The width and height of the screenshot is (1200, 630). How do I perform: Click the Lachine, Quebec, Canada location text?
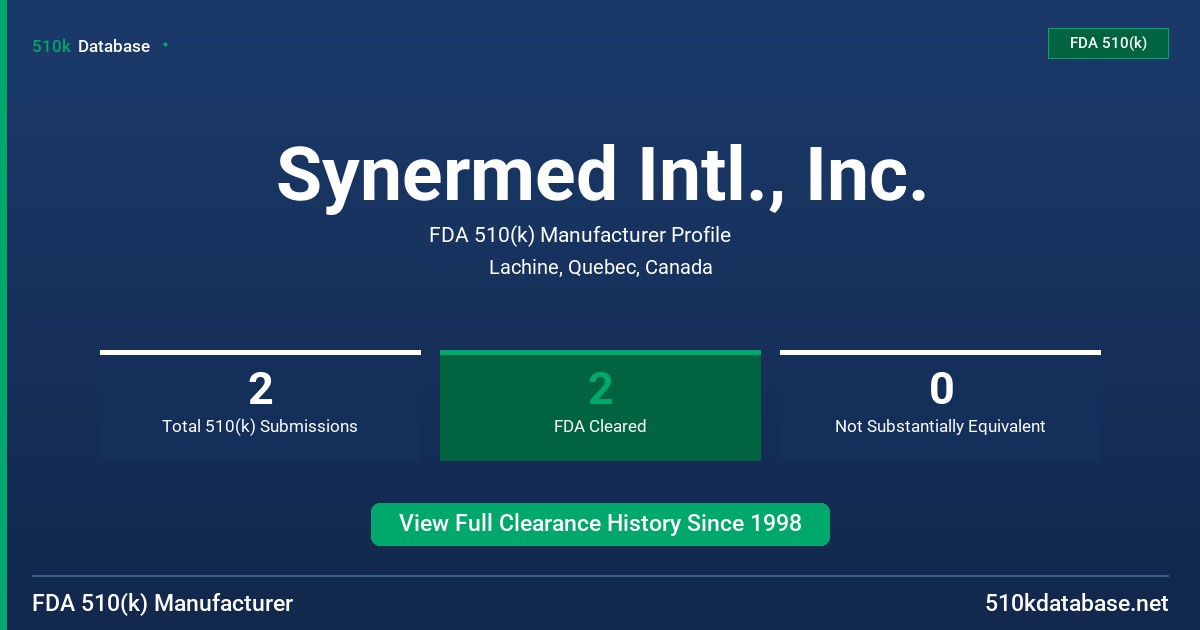tap(601, 267)
